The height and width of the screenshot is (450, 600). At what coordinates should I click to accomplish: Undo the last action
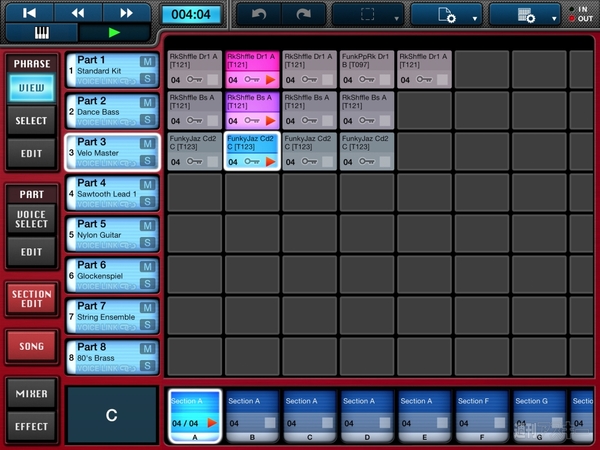(259, 15)
